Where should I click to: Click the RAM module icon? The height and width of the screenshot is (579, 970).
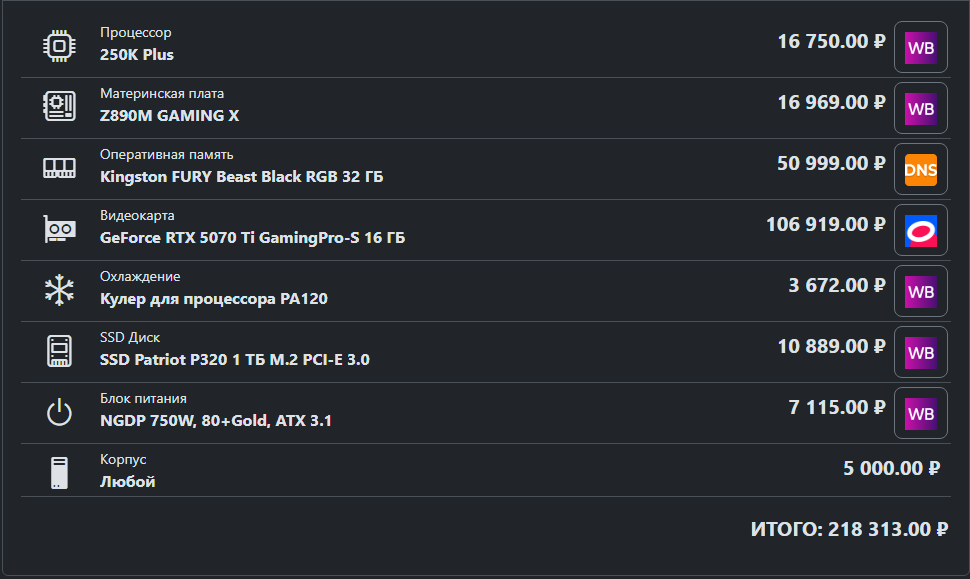tap(59, 168)
